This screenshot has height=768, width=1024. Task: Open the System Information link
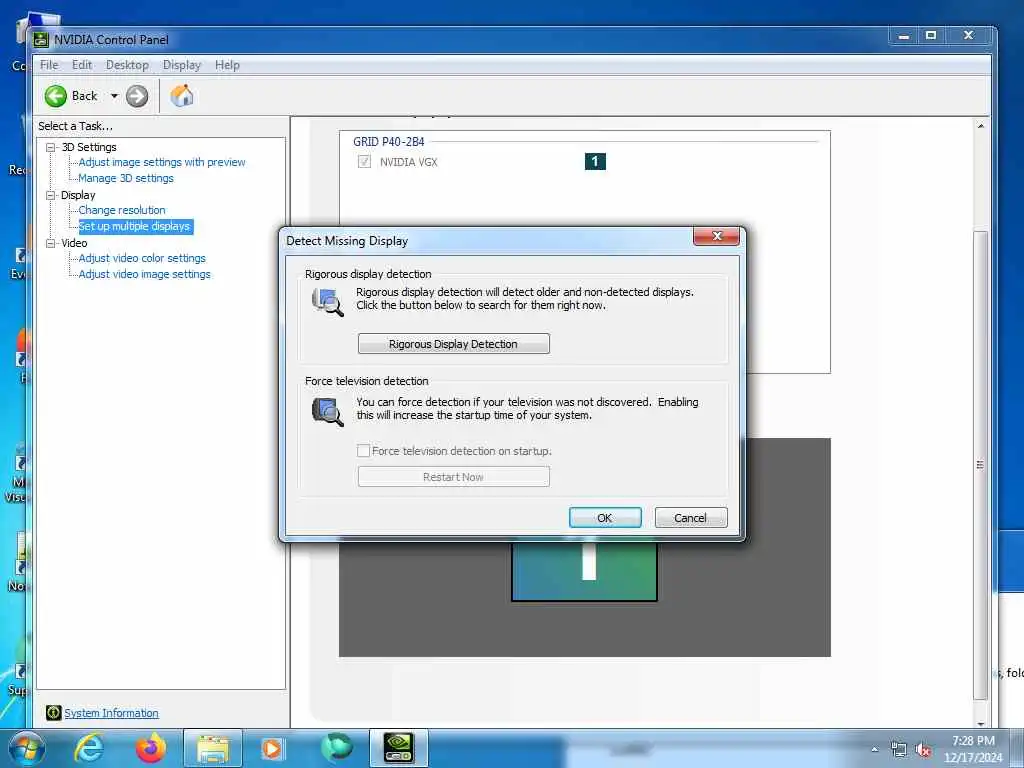pyautogui.click(x=112, y=713)
